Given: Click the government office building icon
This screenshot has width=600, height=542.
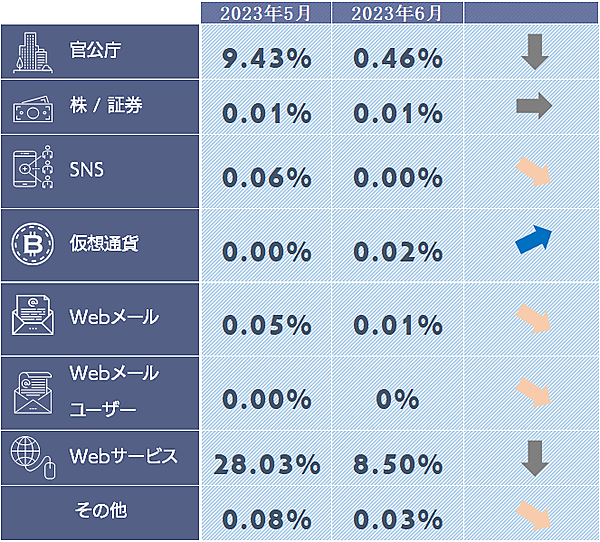Looking at the screenshot, I should (x=33, y=54).
